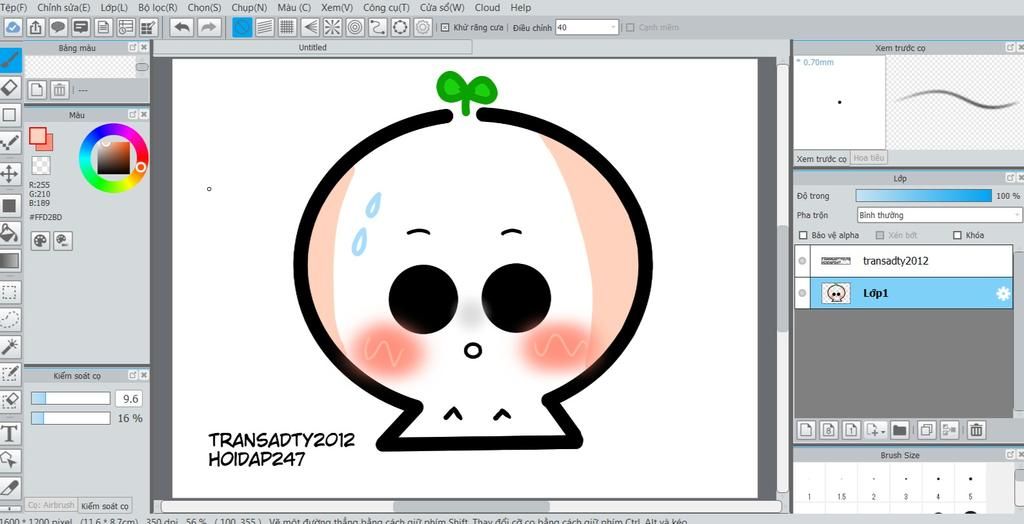Image resolution: width=1024 pixels, height=524 pixels.
Task: Open the Bộ lọc(R) menu
Action: [x=157, y=8]
